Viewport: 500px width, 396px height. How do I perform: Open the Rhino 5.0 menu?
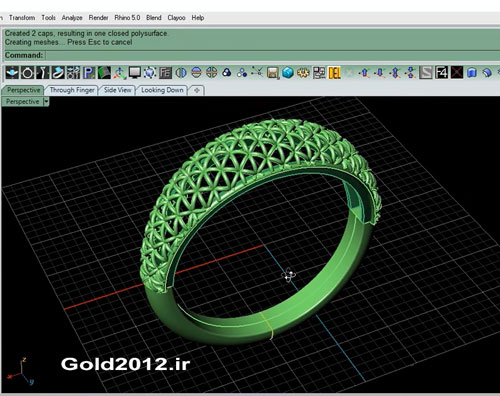point(127,18)
